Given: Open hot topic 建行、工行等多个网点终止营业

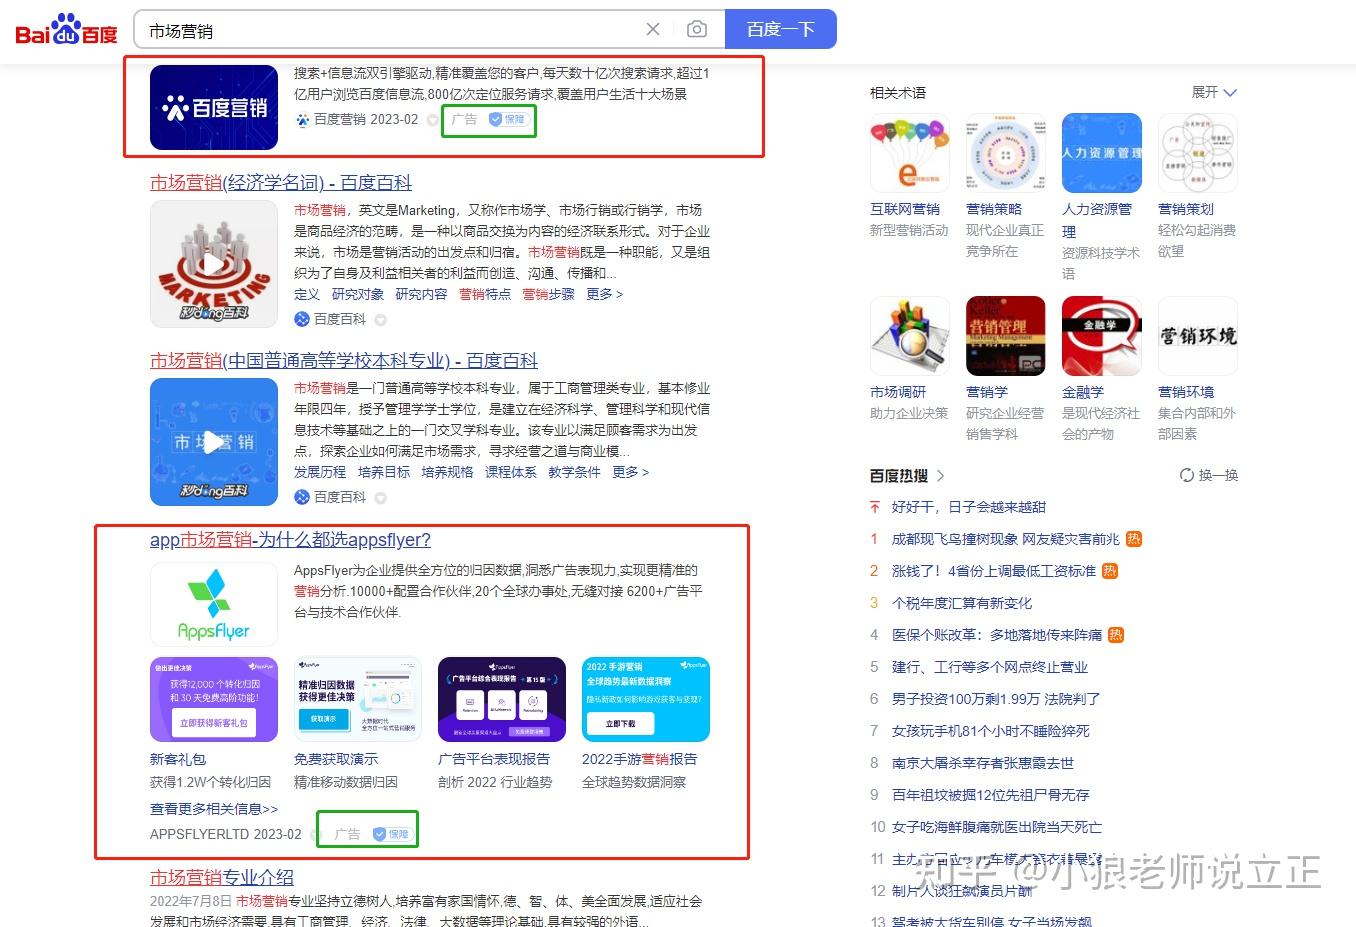Looking at the screenshot, I should (990, 667).
